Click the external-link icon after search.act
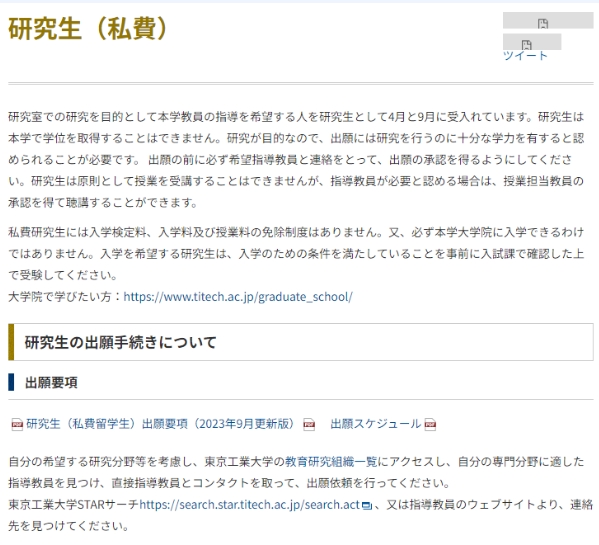 click(x=367, y=506)
